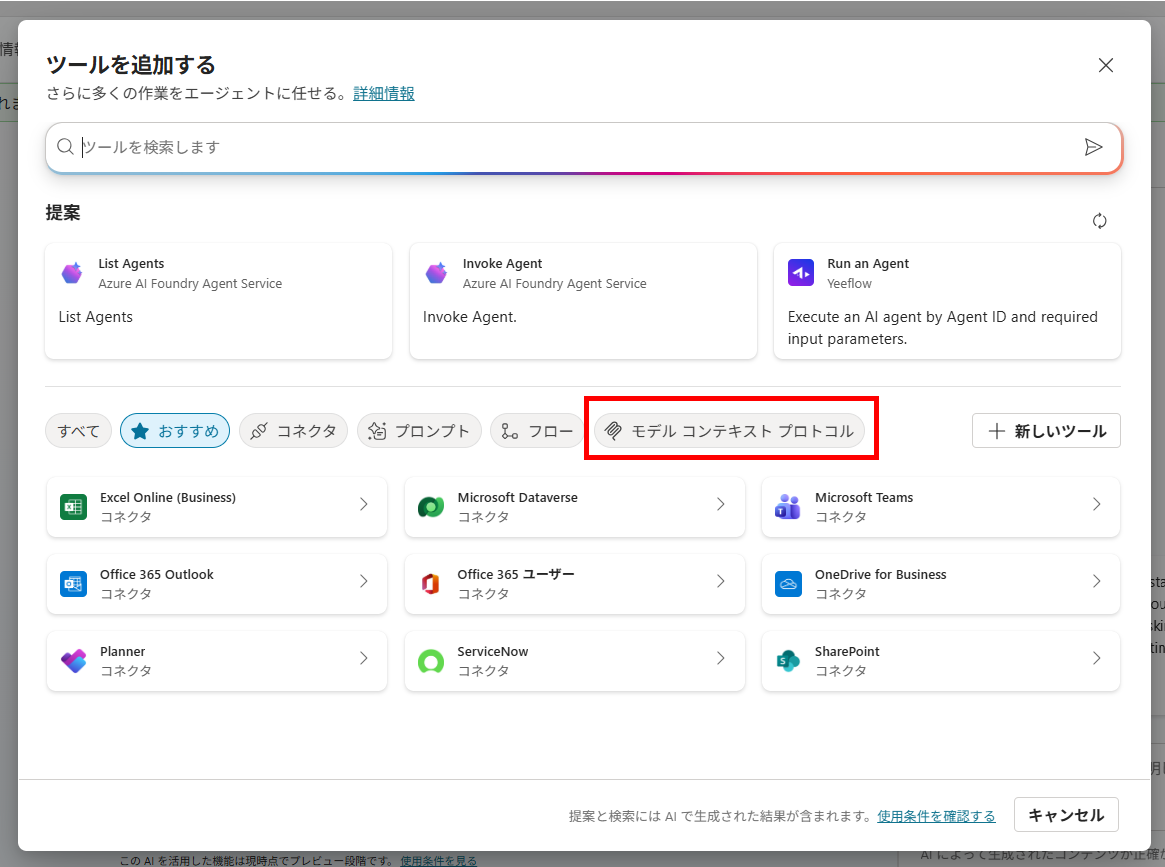Click the 'Invoke Agent.' description text
1165x867 pixels.
tap(470, 316)
